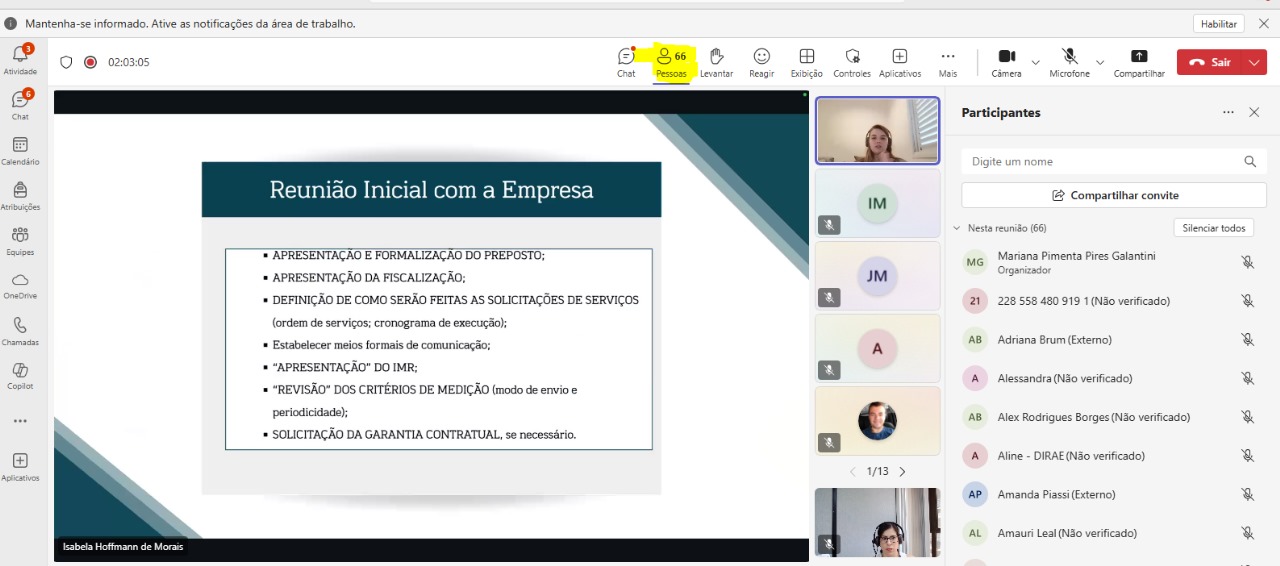Open the Chamadas sidebar icon
Image resolution: width=1280 pixels, height=566 pixels.
tap(20, 331)
